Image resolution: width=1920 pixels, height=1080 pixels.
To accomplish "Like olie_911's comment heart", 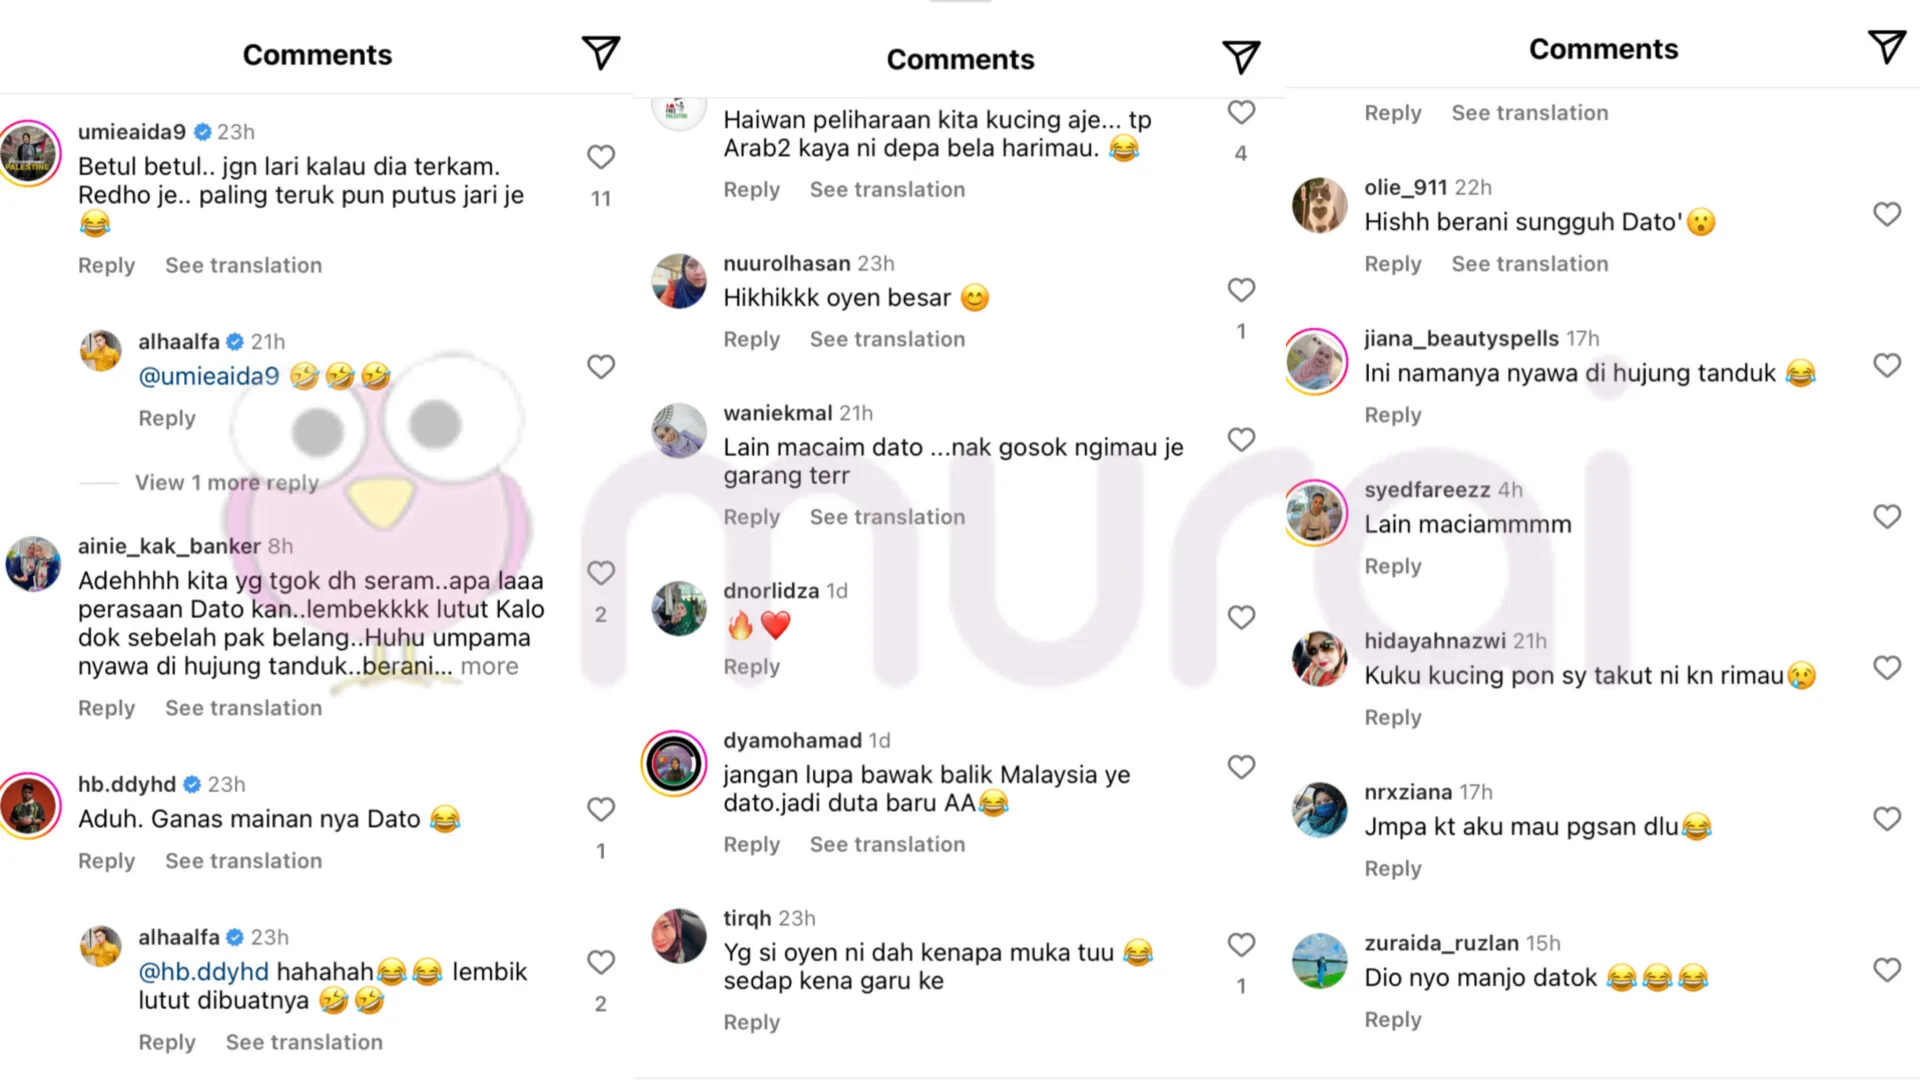I will (1887, 214).
